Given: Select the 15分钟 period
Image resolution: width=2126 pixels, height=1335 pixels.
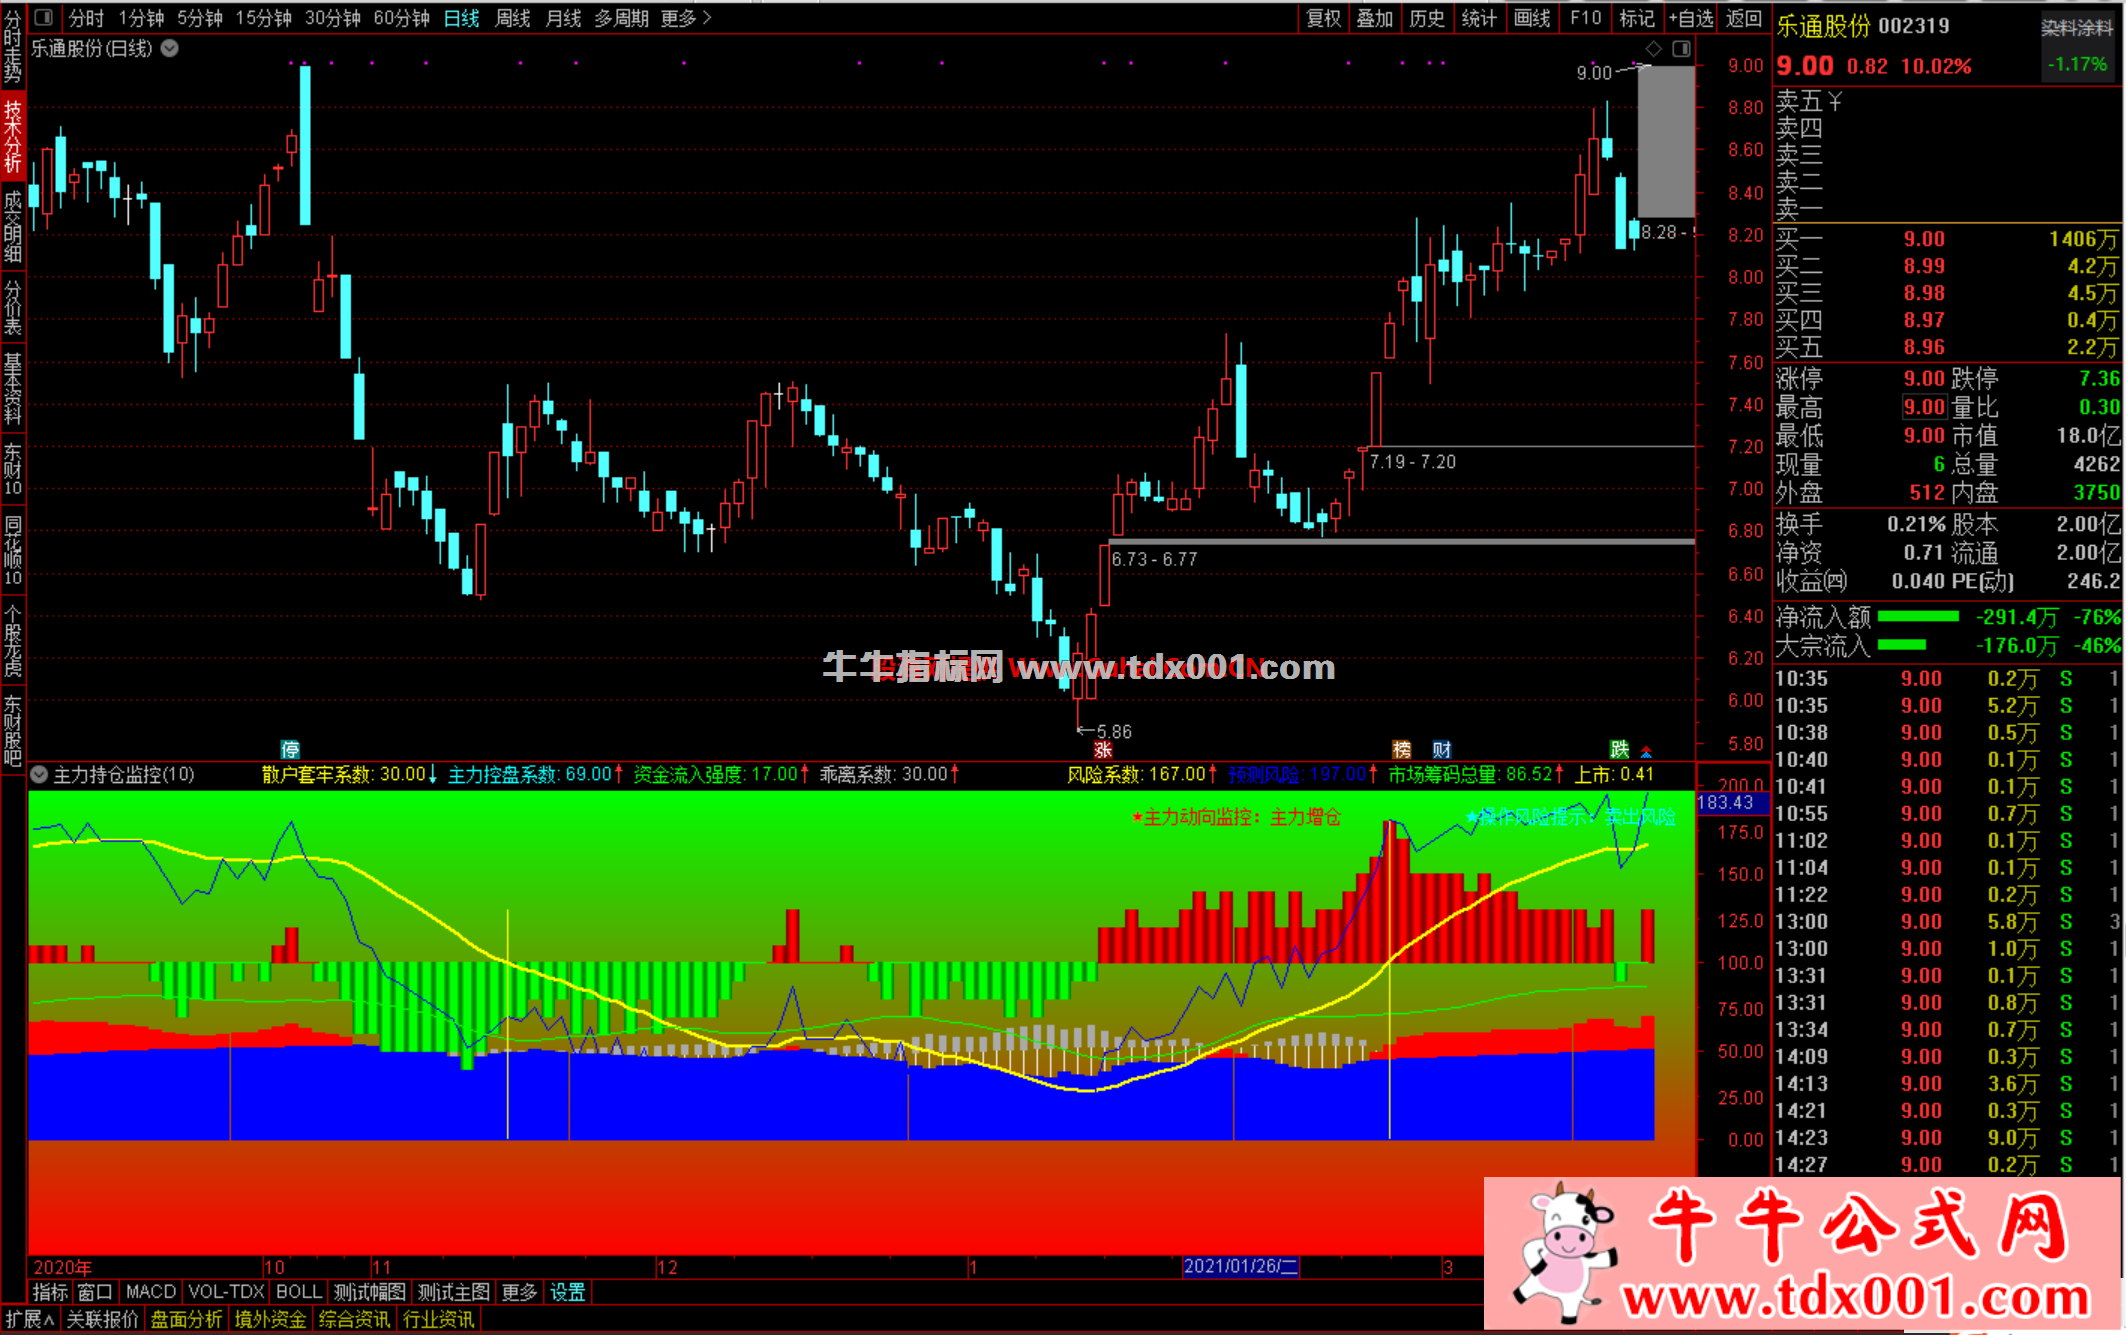Looking at the screenshot, I should click(x=263, y=18).
